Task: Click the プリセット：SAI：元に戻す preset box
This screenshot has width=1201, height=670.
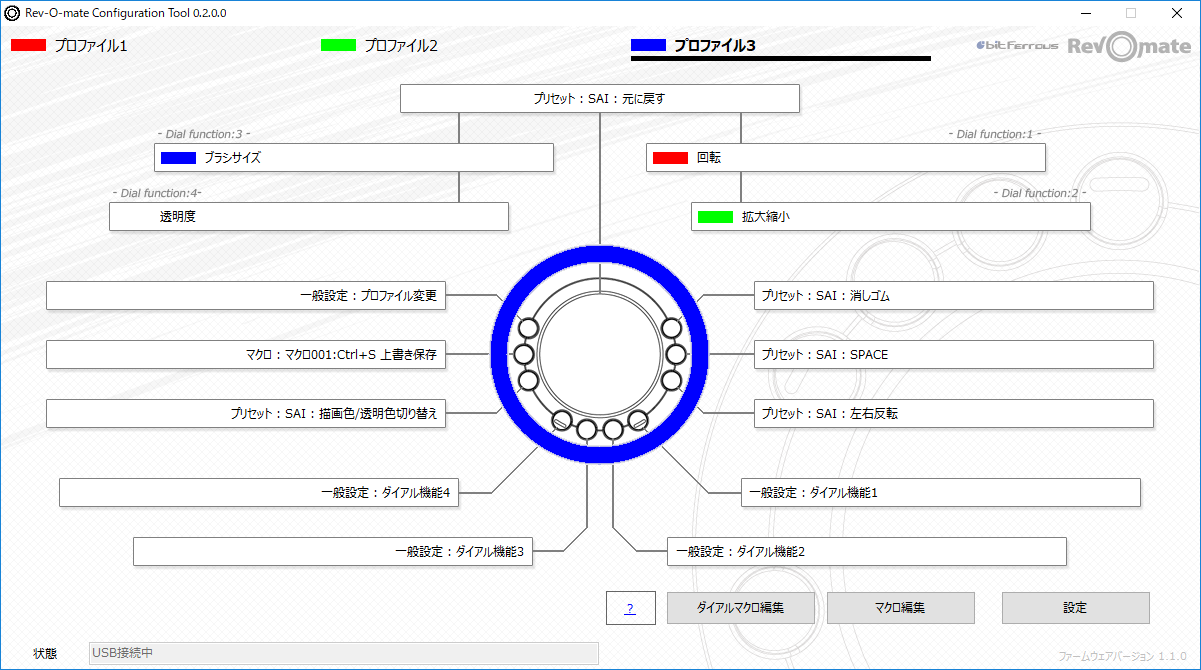Action: point(599,98)
